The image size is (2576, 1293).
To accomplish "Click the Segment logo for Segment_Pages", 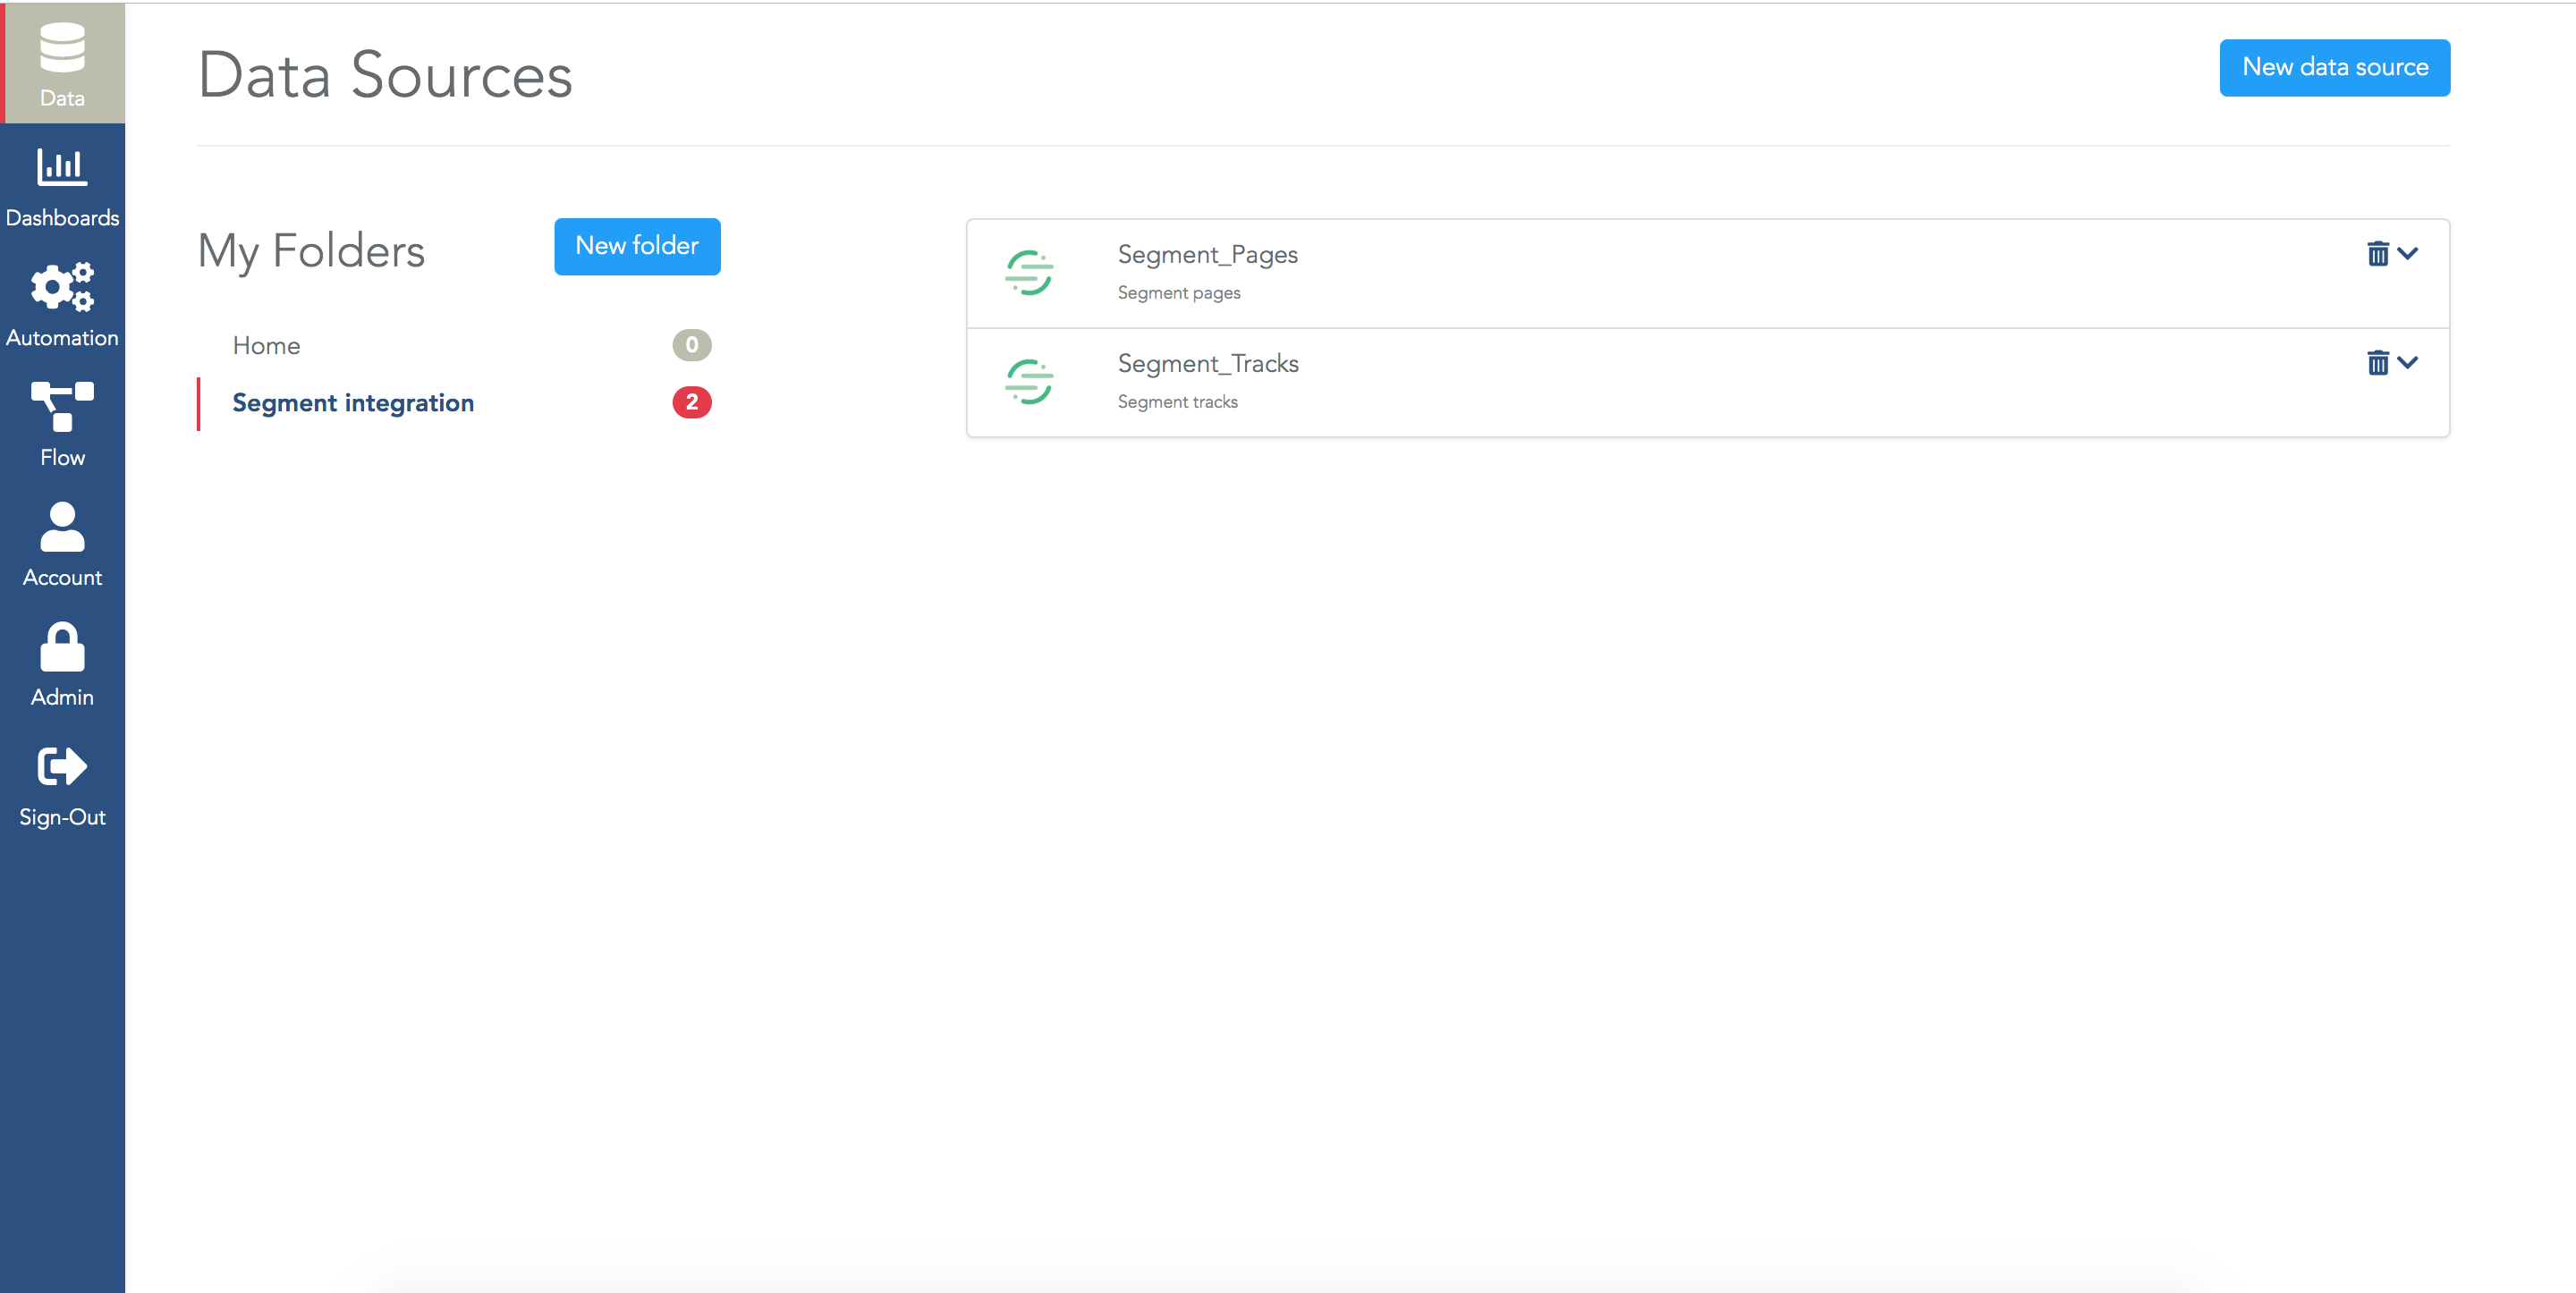I will click(x=1029, y=273).
